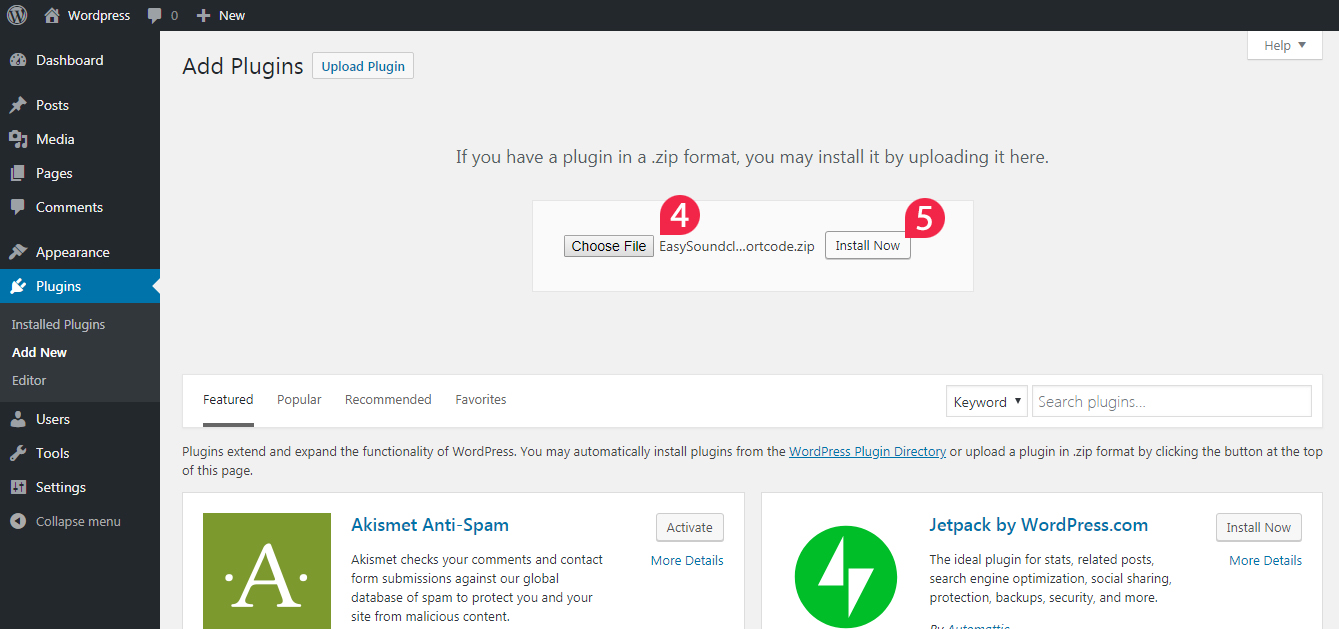This screenshot has width=1339, height=629.
Task: Expand the Help dropdown tab
Action: [1285, 45]
